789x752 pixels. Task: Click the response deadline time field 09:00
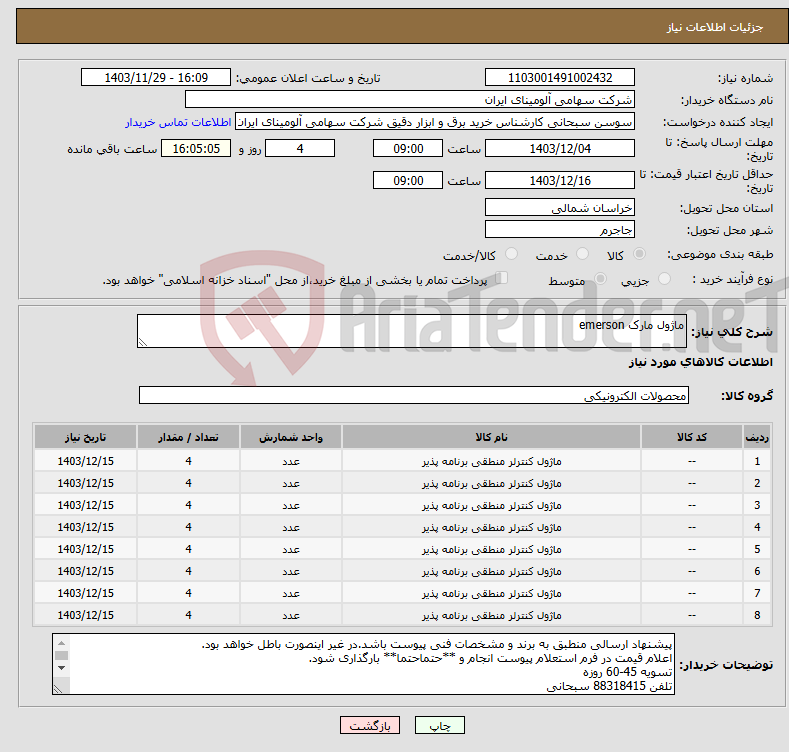click(x=408, y=148)
